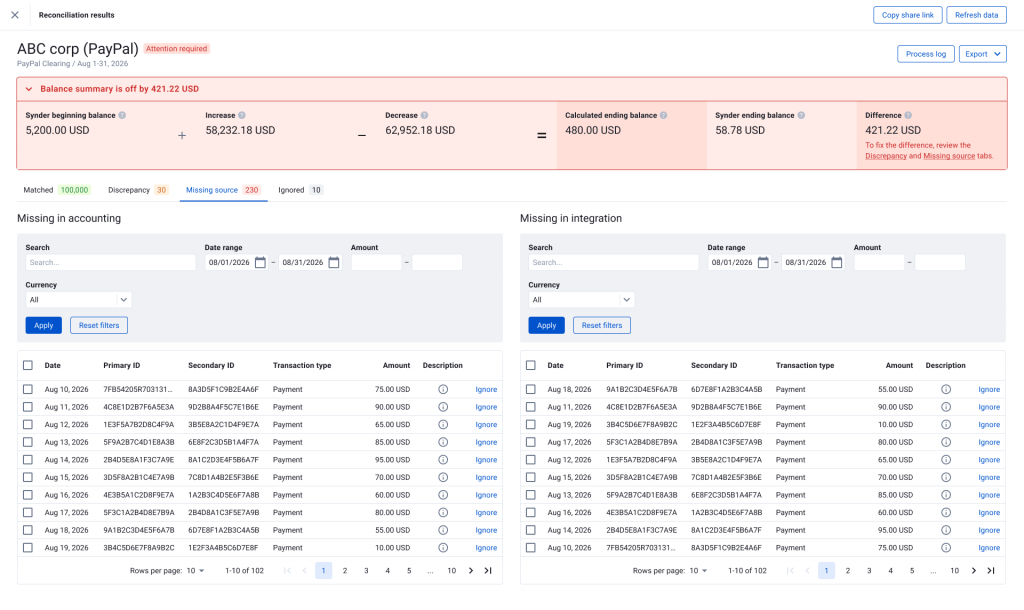Copy the share link
1024x610 pixels.
coord(907,15)
